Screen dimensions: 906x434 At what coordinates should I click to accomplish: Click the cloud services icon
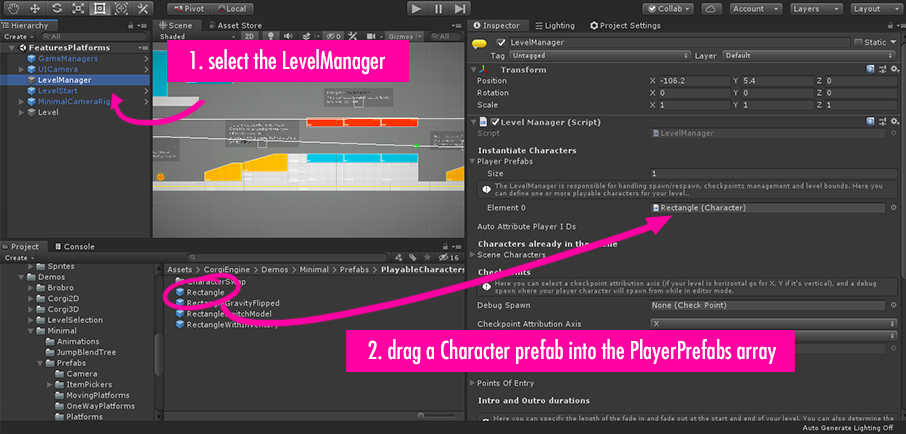tap(711, 8)
